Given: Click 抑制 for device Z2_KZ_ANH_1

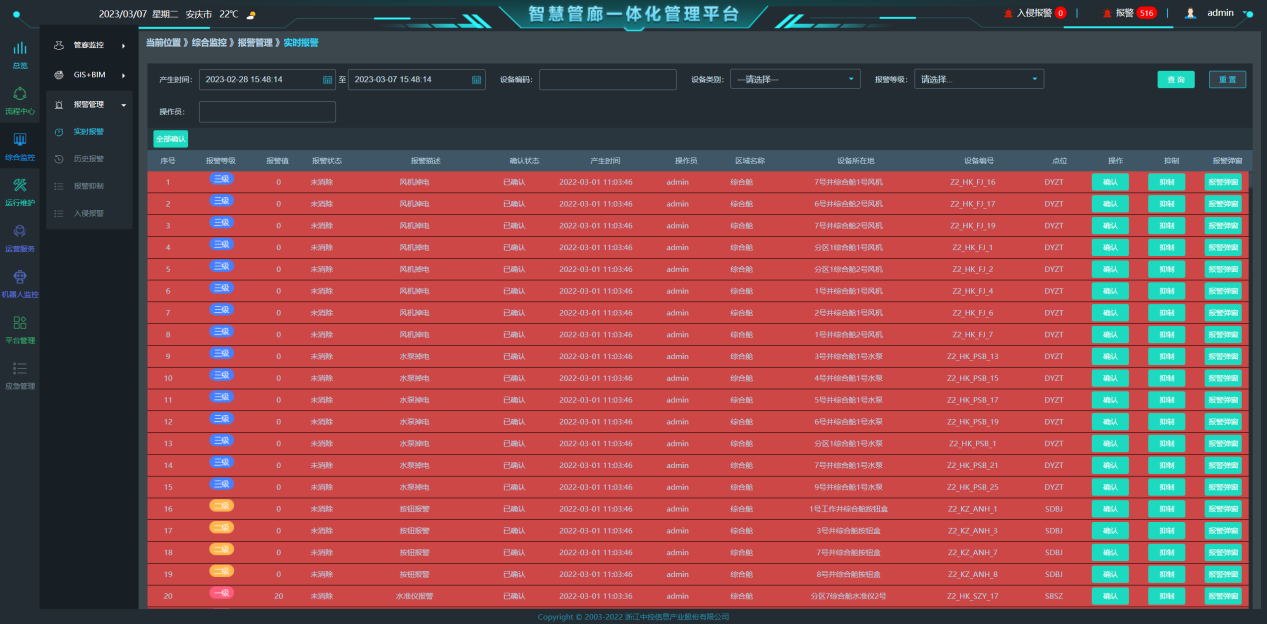Looking at the screenshot, I should [x=1166, y=509].
